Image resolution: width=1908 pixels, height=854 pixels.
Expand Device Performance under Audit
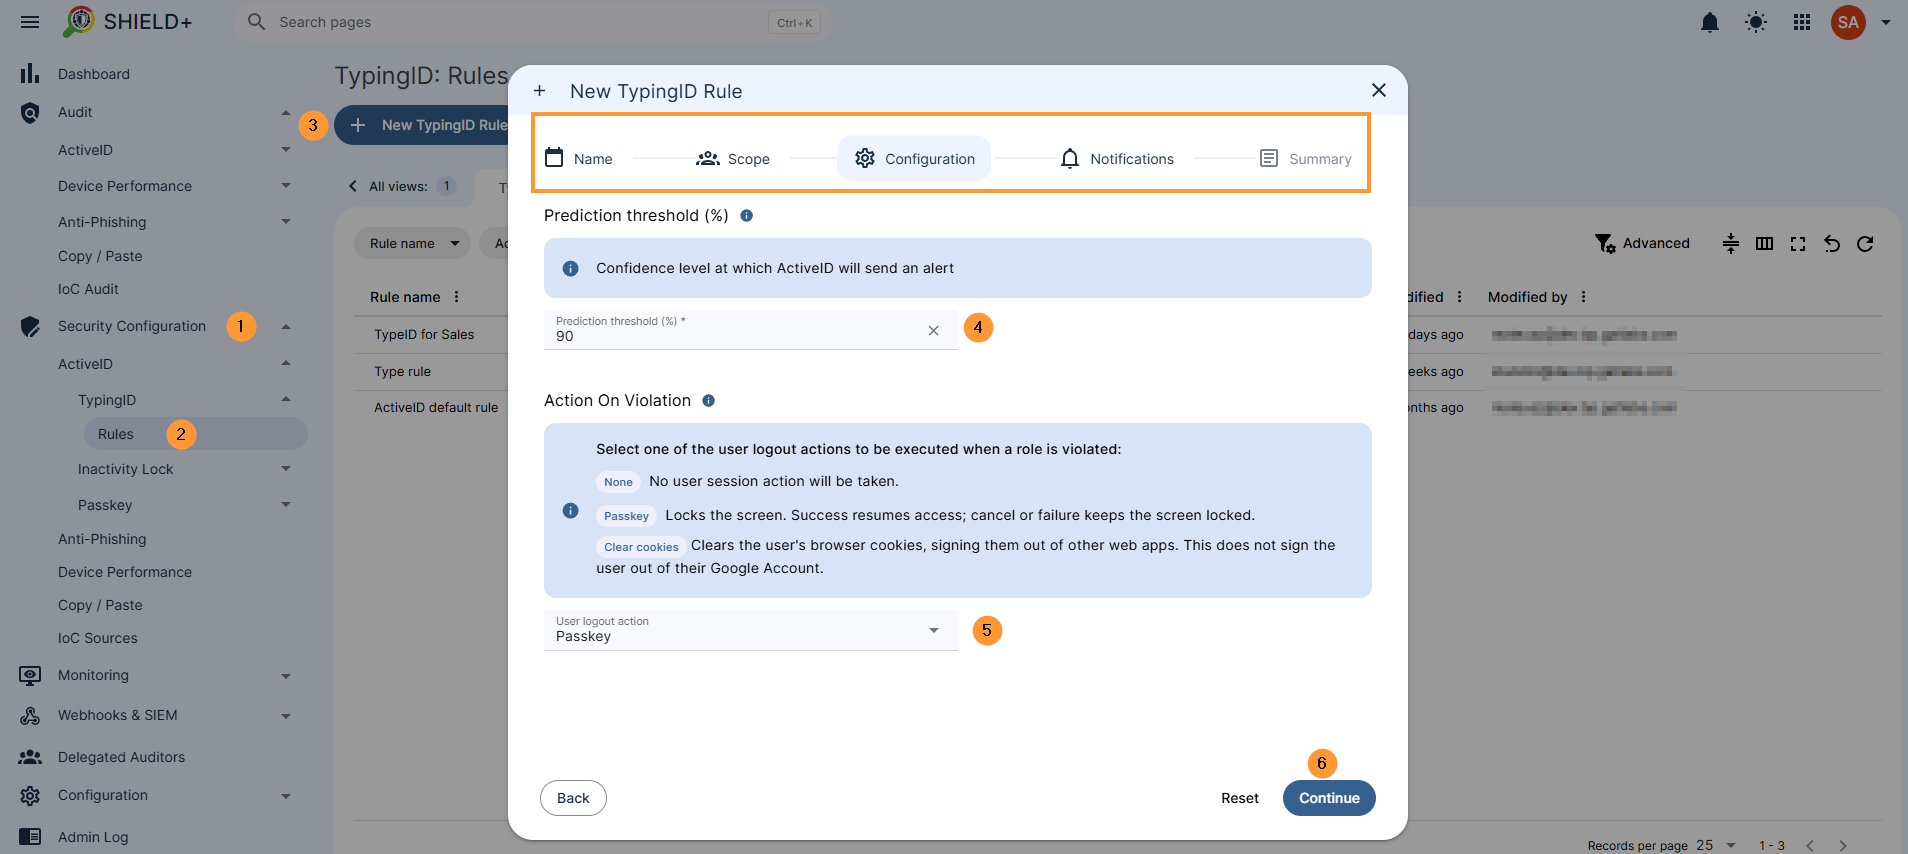click(286, 186)
